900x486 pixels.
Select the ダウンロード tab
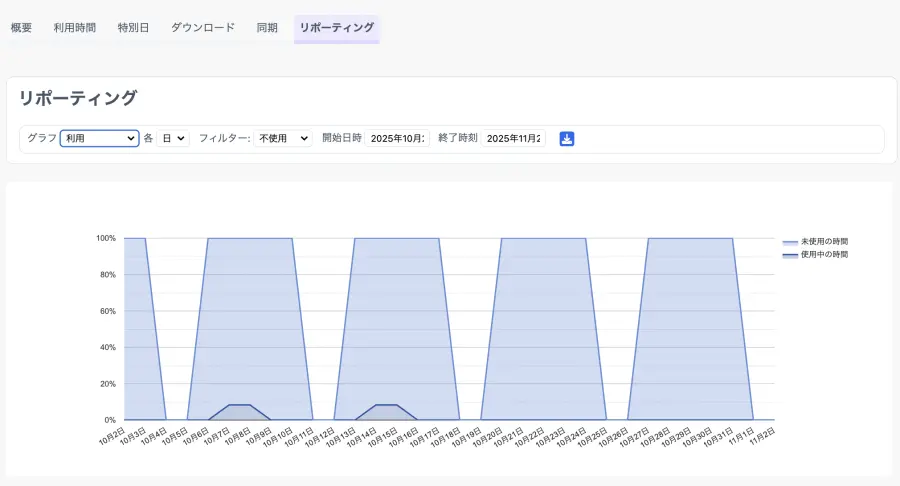(x=203, y=28)
